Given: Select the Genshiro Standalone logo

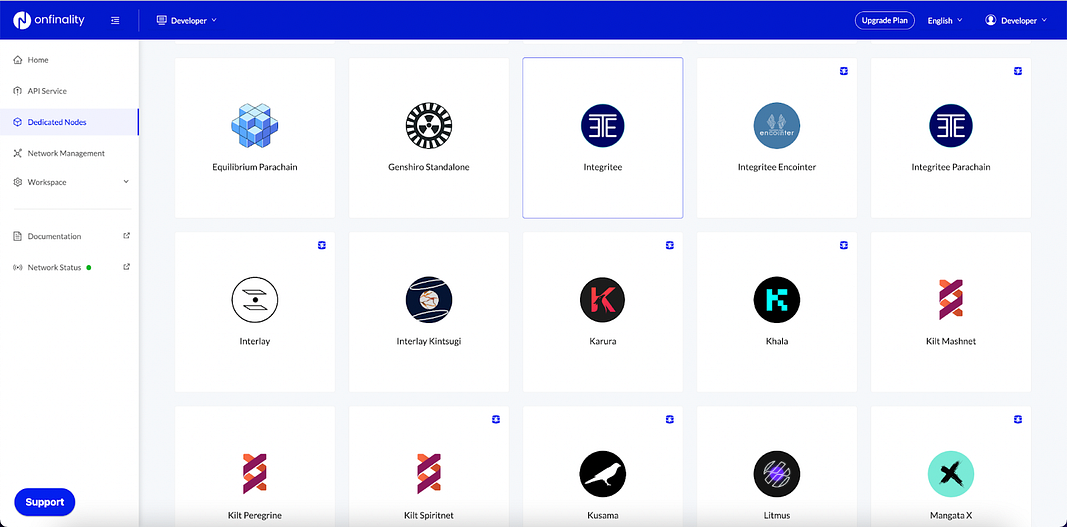Looking at the screenshot, I should [x=429, y=126].
